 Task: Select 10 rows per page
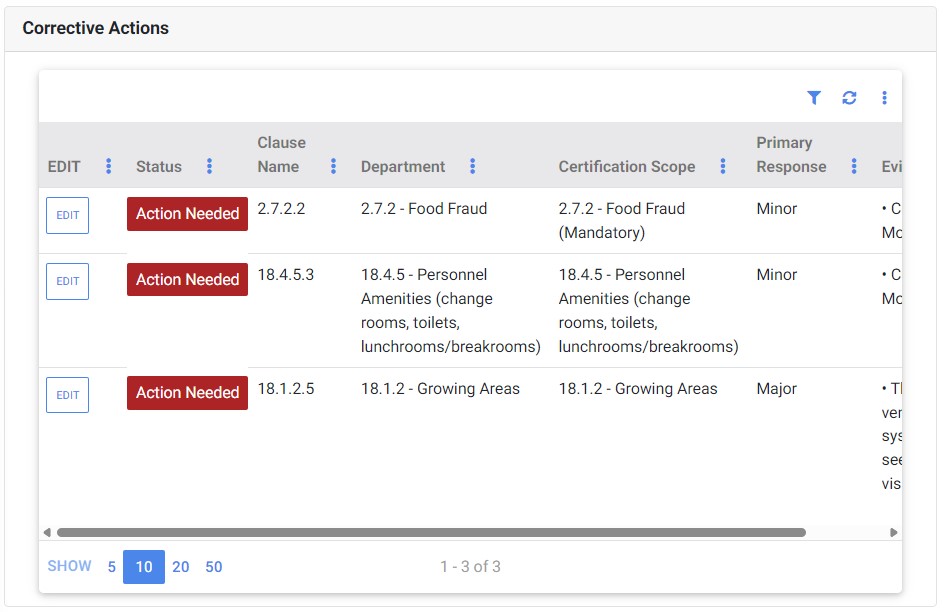tap(144, 567)
